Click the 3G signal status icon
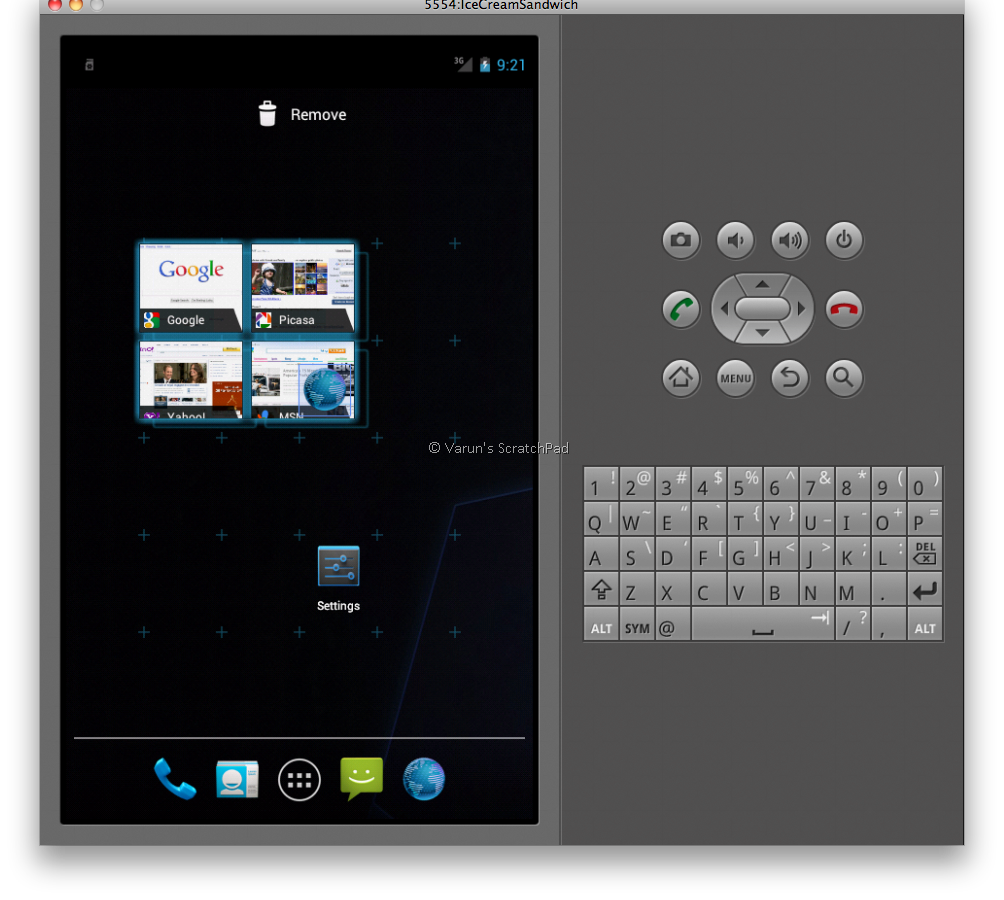This screenshot has height=900, width=1004. (x=463, y=64)
